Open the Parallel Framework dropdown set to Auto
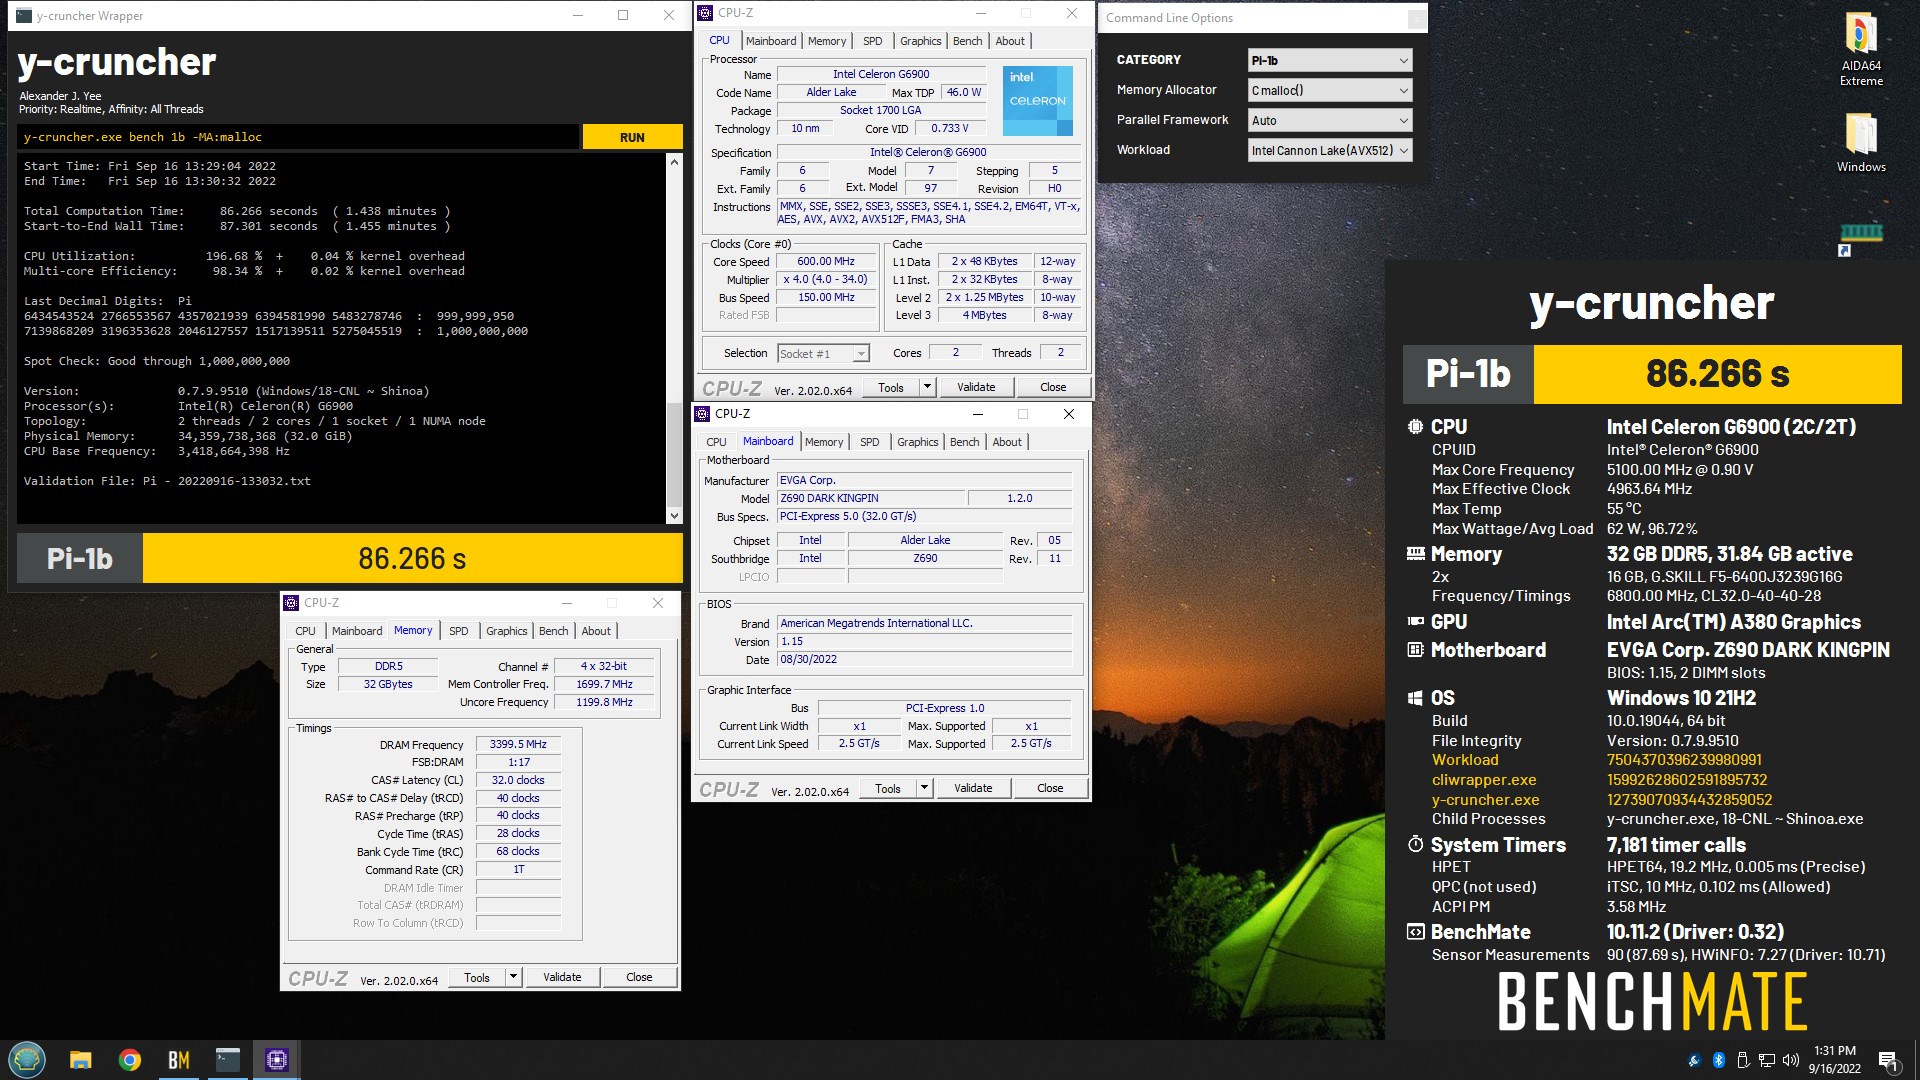The height and width of the screenshot is (1080, 1920). point(1330,120)
